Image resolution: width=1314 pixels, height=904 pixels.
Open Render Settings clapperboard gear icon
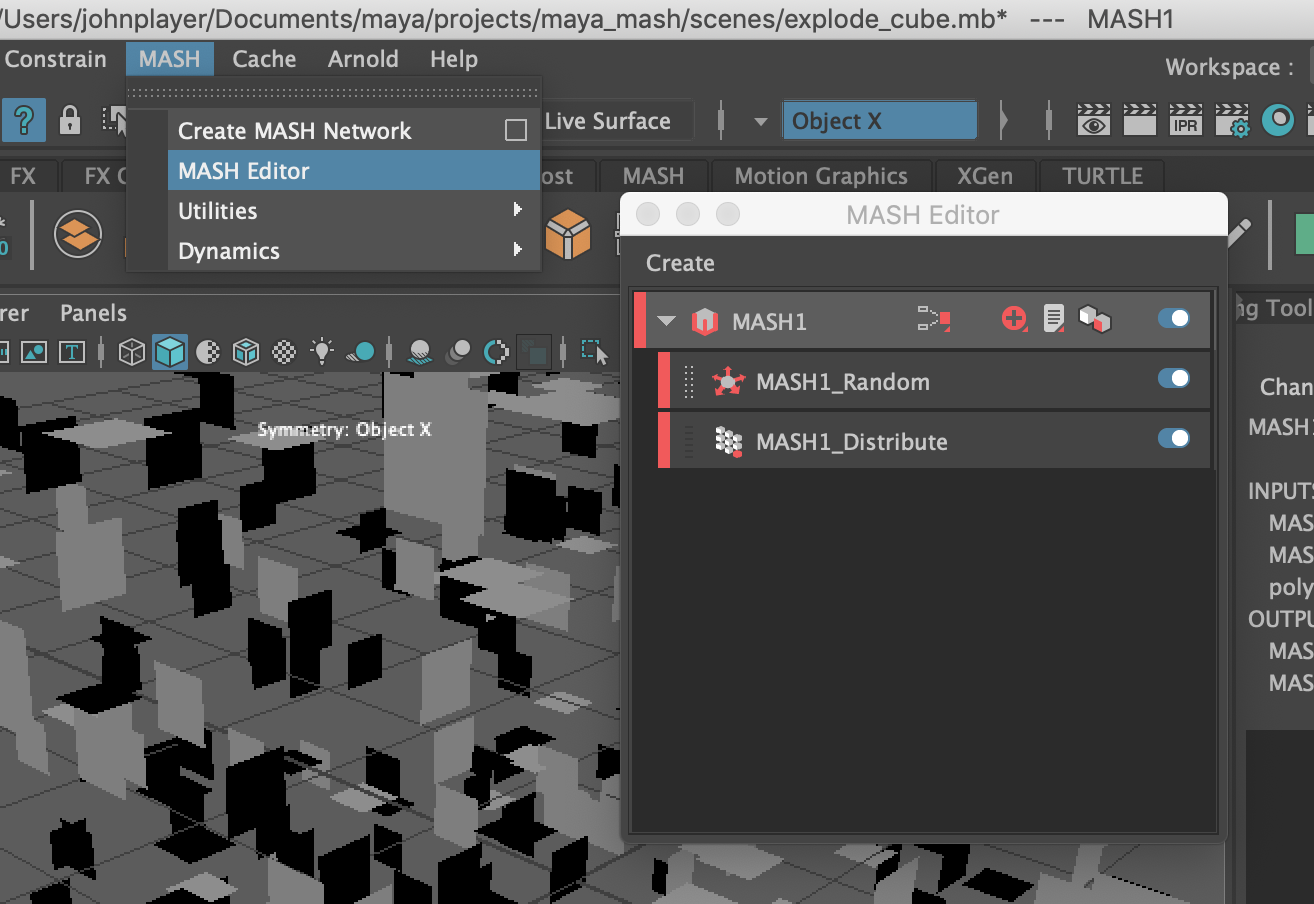(x=1231, y=120)
